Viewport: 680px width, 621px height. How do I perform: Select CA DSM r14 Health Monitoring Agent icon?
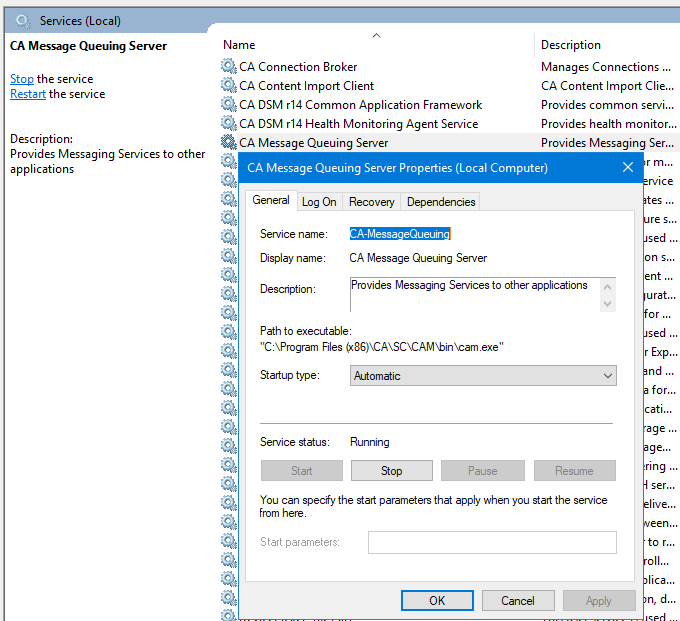(x=228, y=124)
